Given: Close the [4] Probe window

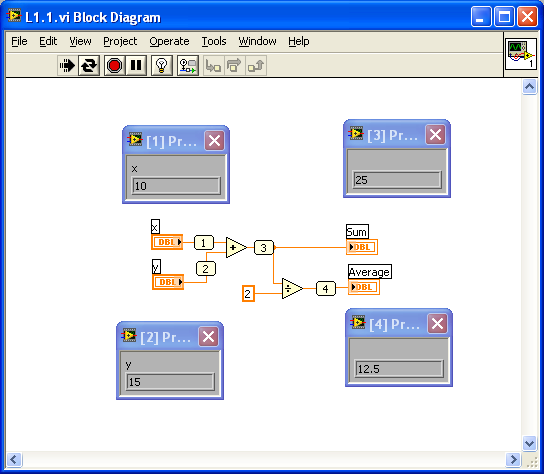Looking at the screenshot, I should click(437, 324).
